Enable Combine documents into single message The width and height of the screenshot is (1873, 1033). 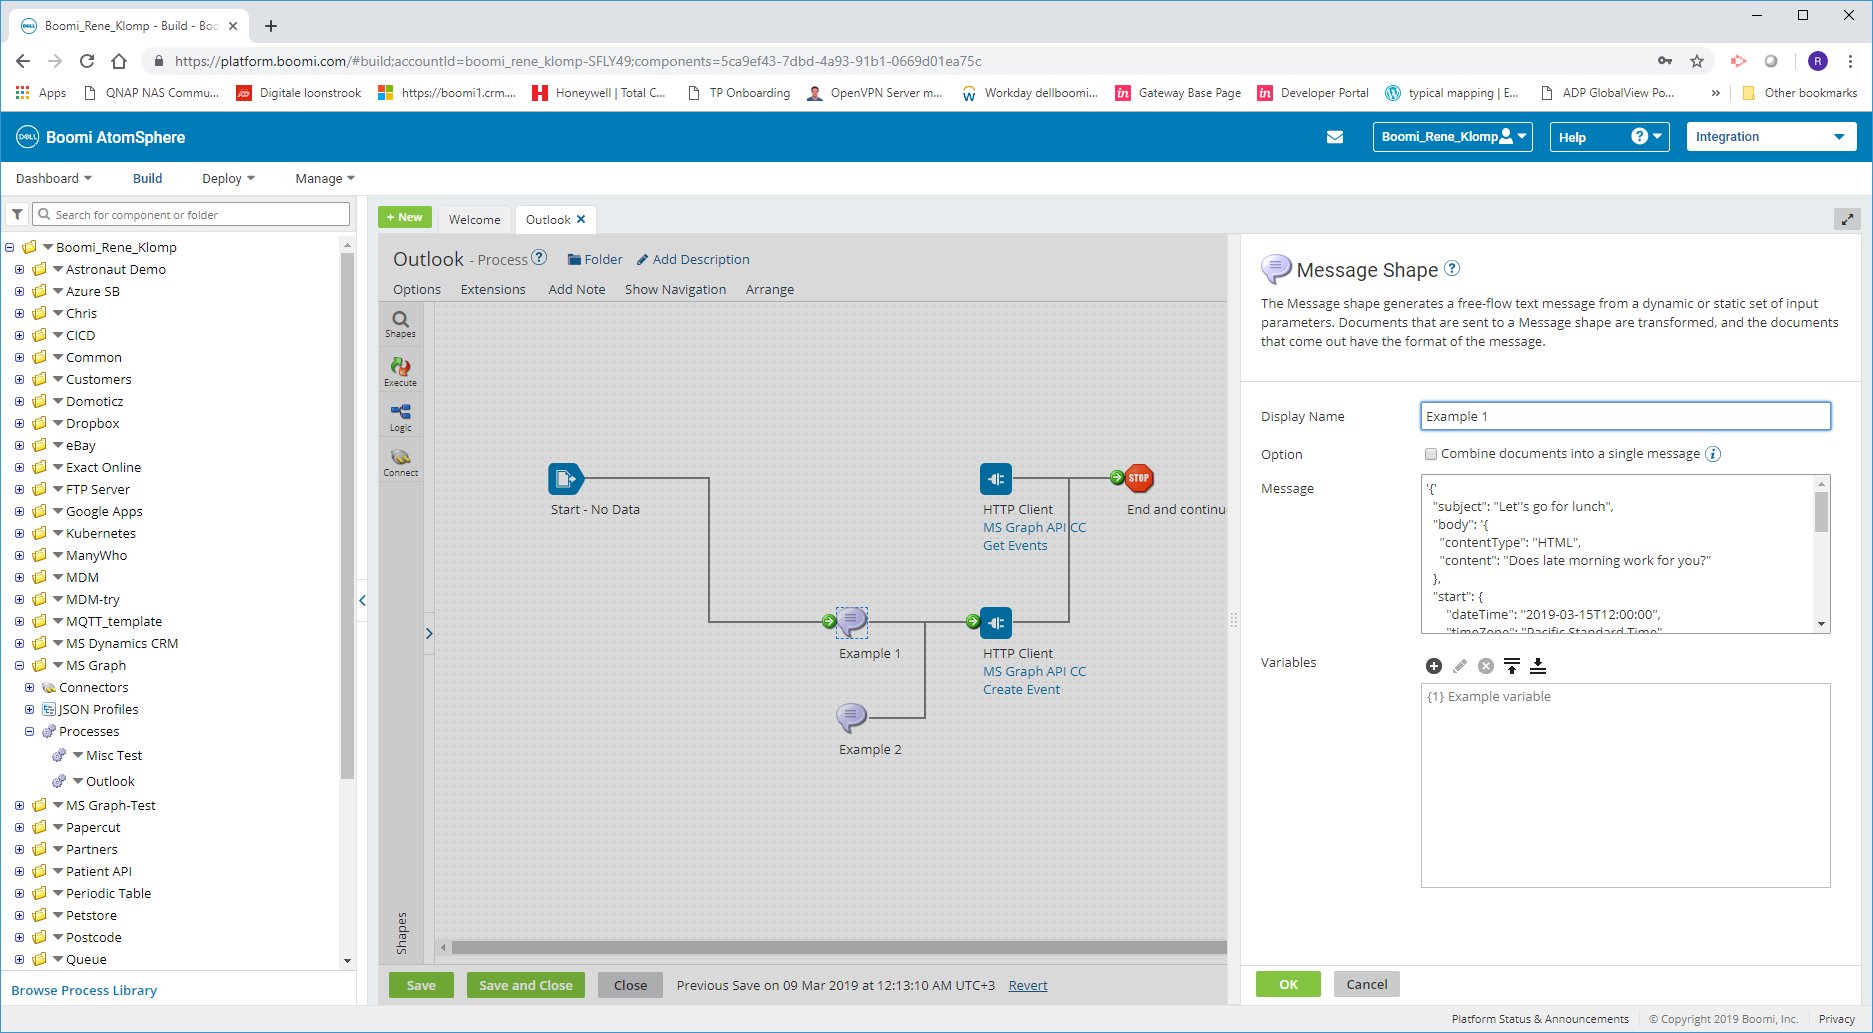pos(1431,454)
